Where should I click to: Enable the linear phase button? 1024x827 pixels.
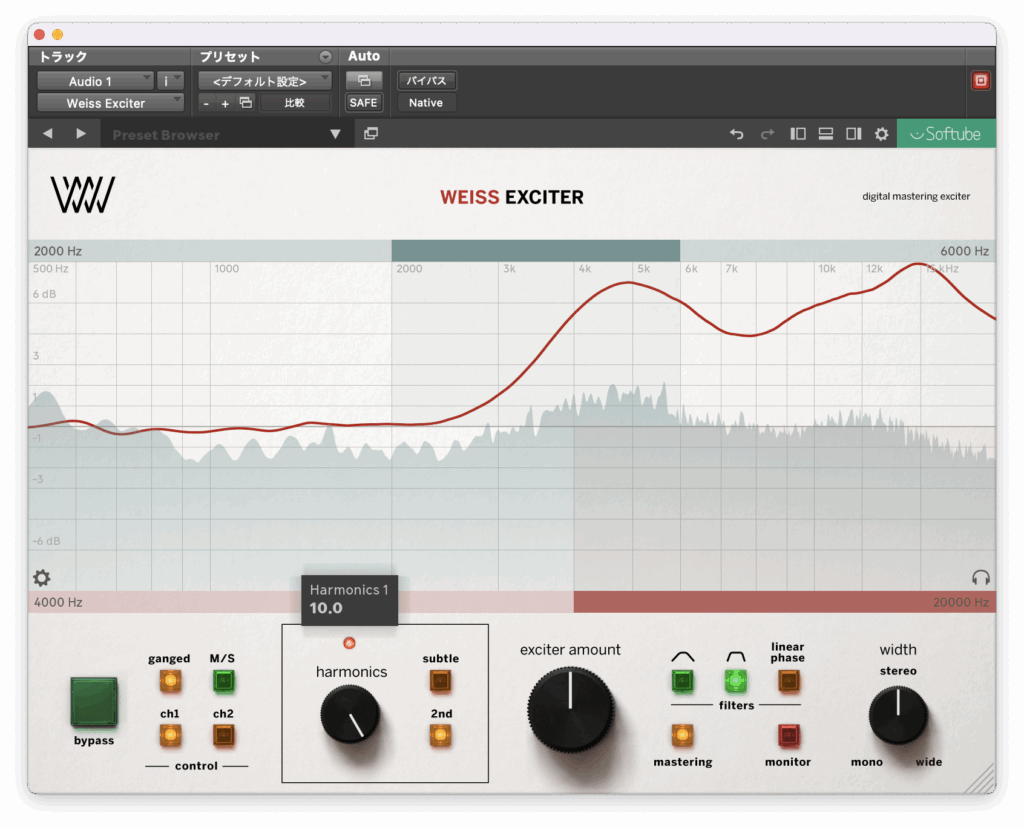tap(788, 681)
